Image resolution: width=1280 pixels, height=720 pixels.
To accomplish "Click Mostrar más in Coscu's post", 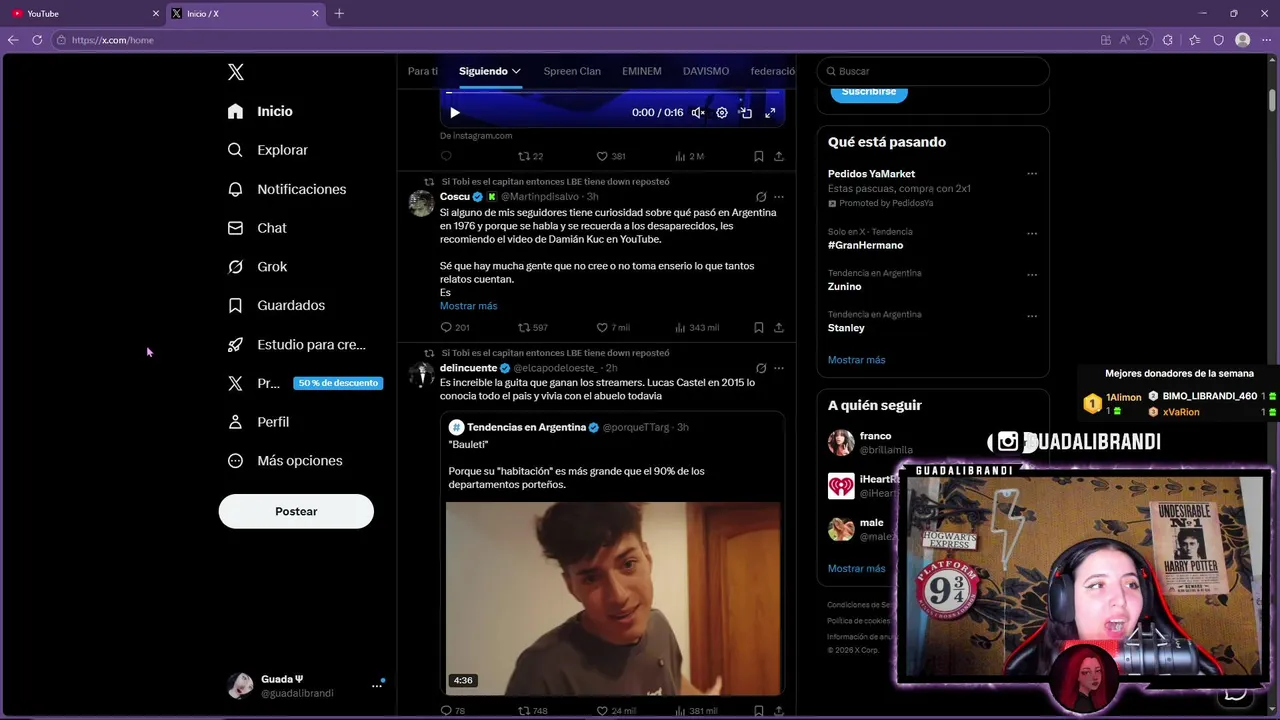I will [468, 306].
